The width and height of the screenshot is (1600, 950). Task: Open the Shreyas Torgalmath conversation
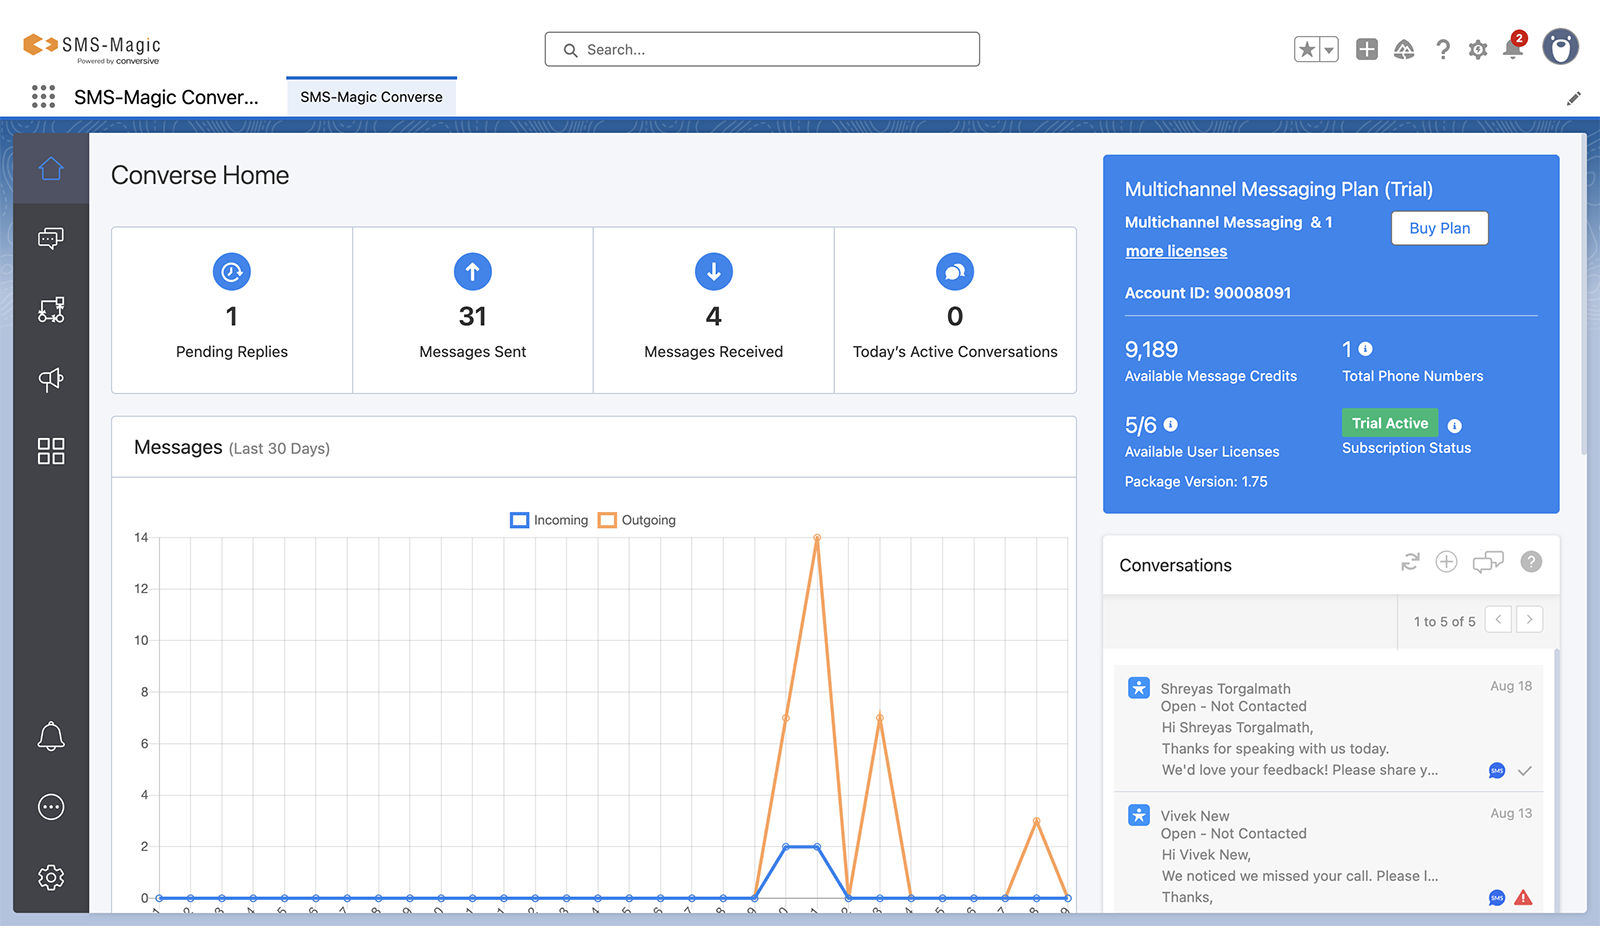1329,728
